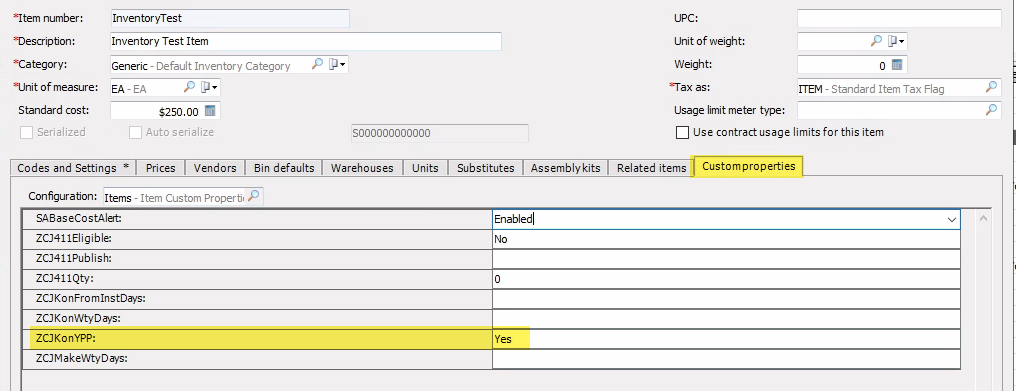Viewport: 1016px width, 391px height.
Task: Expand the SABaseCostAlert dropdown arrow
Action: pyautogui.click(x=951, y=219)
